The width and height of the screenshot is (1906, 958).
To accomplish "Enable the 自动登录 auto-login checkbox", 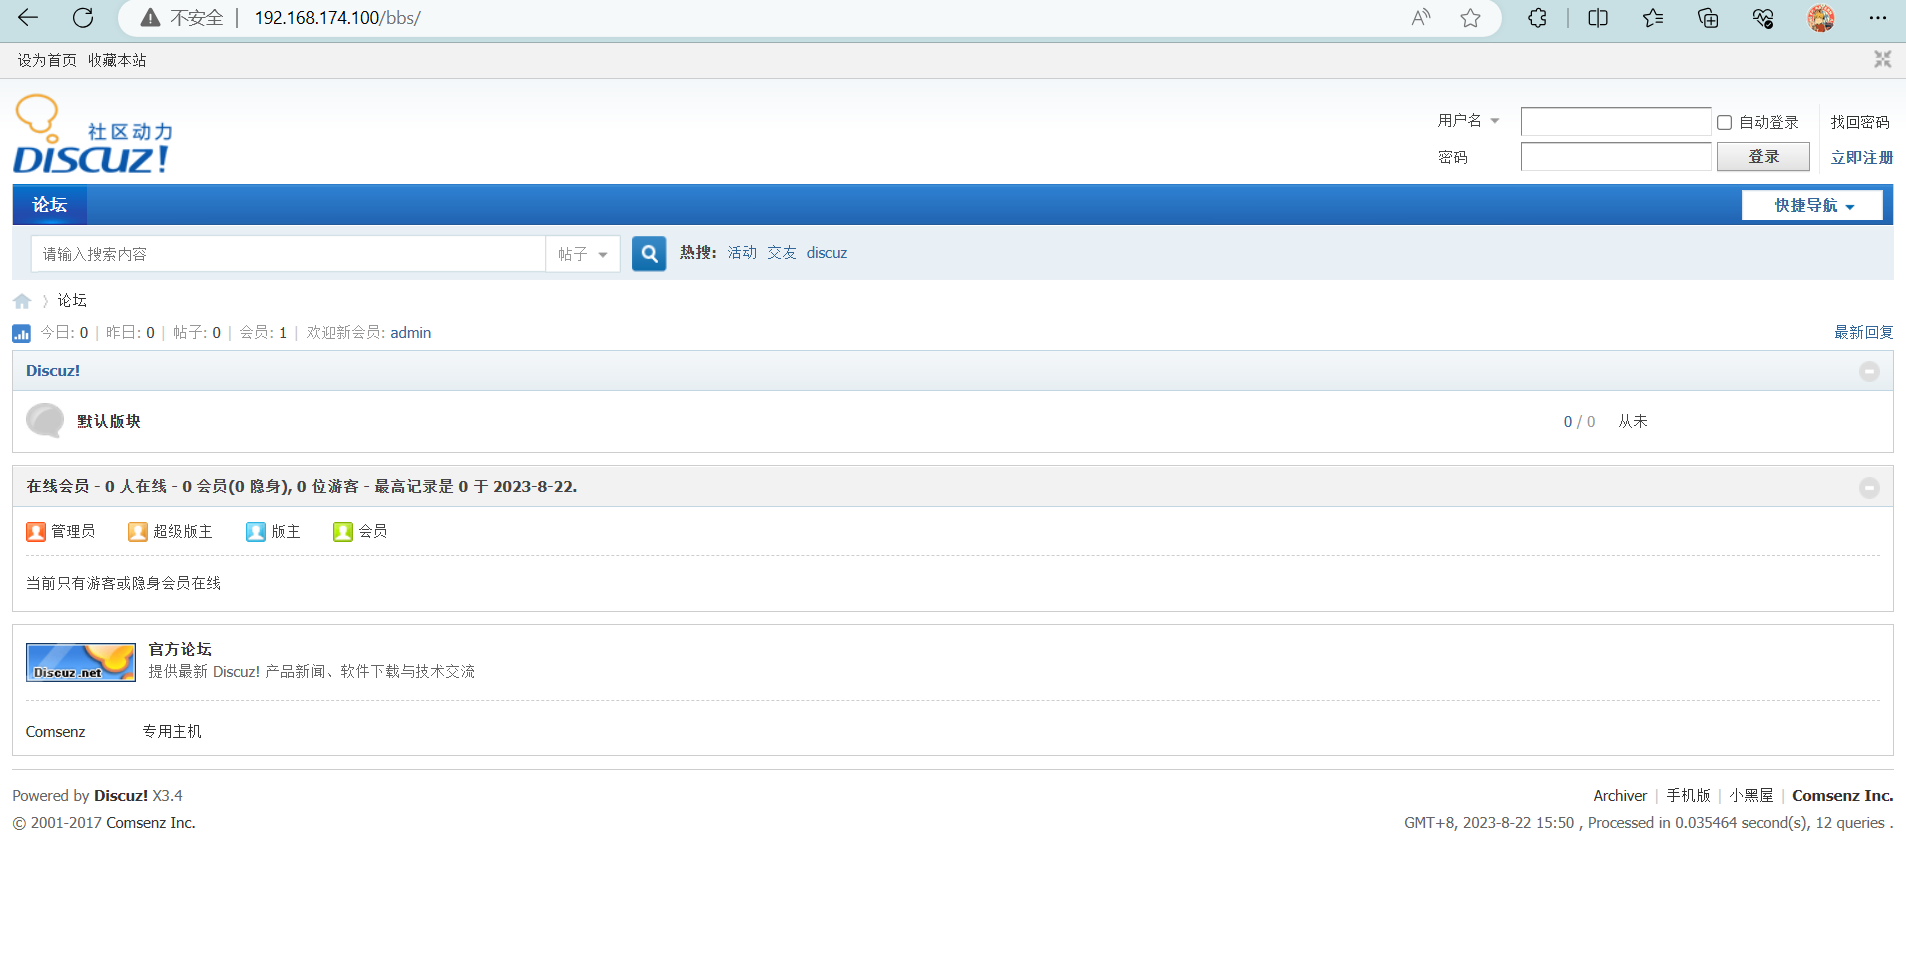I will [1725, 122].
